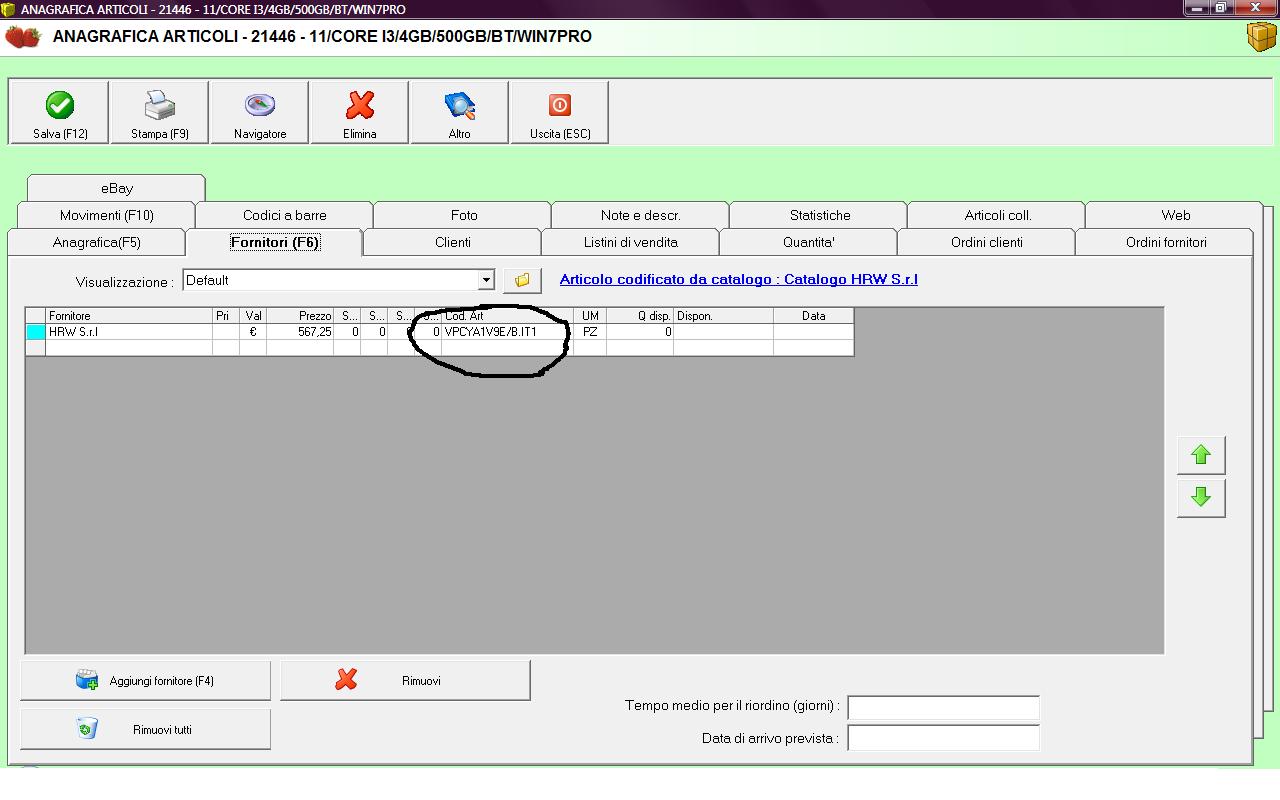This screenshot has height=800, width=1280.
Task: Exit via Uscita (ESC) button
Action: pyautogui.click(x=560, y=112)
